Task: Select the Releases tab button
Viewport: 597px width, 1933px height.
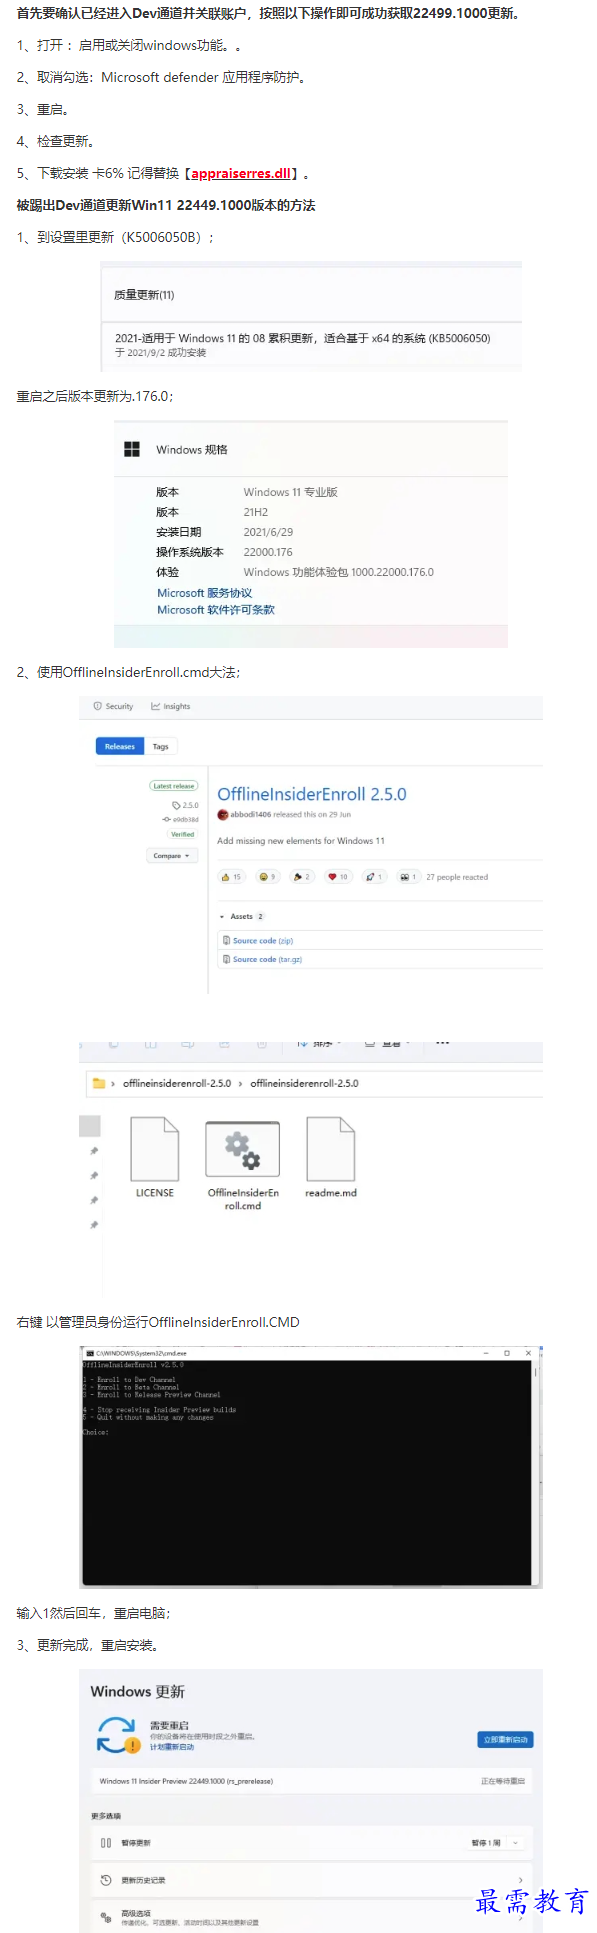Action: point(119,746)
